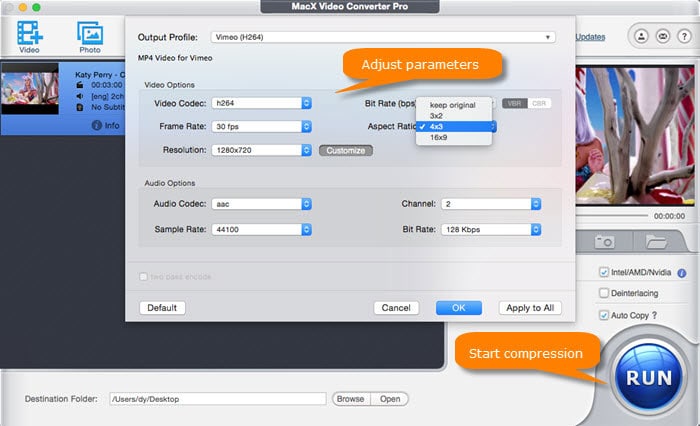Click the Auto Copy question mark
Screen dimensions: 700x426
654,315
